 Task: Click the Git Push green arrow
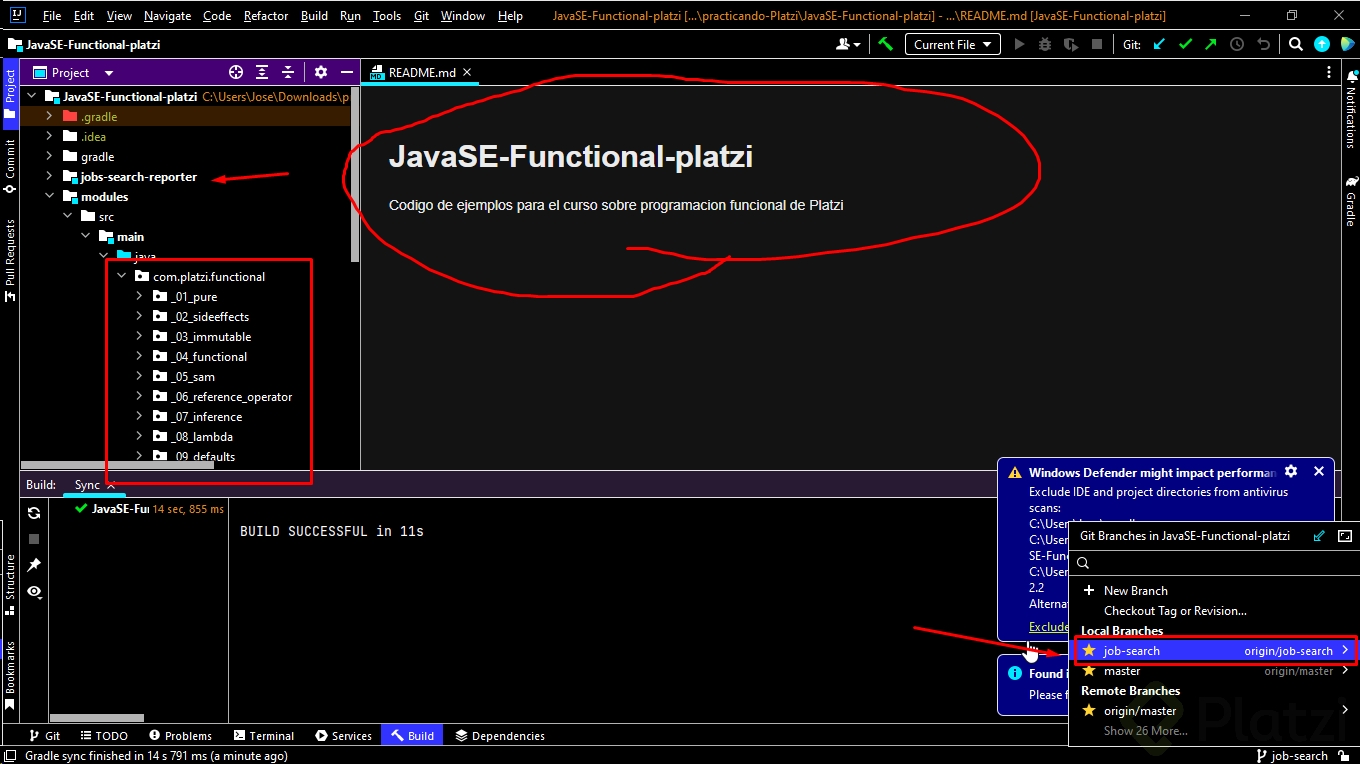1211,44
